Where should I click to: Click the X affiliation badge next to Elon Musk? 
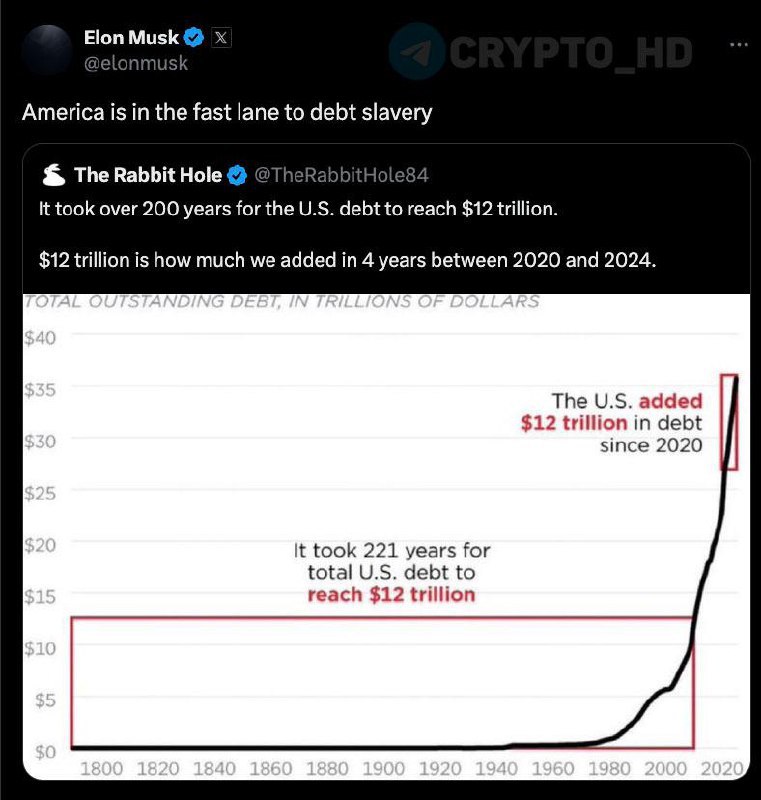tap(221, 38)
